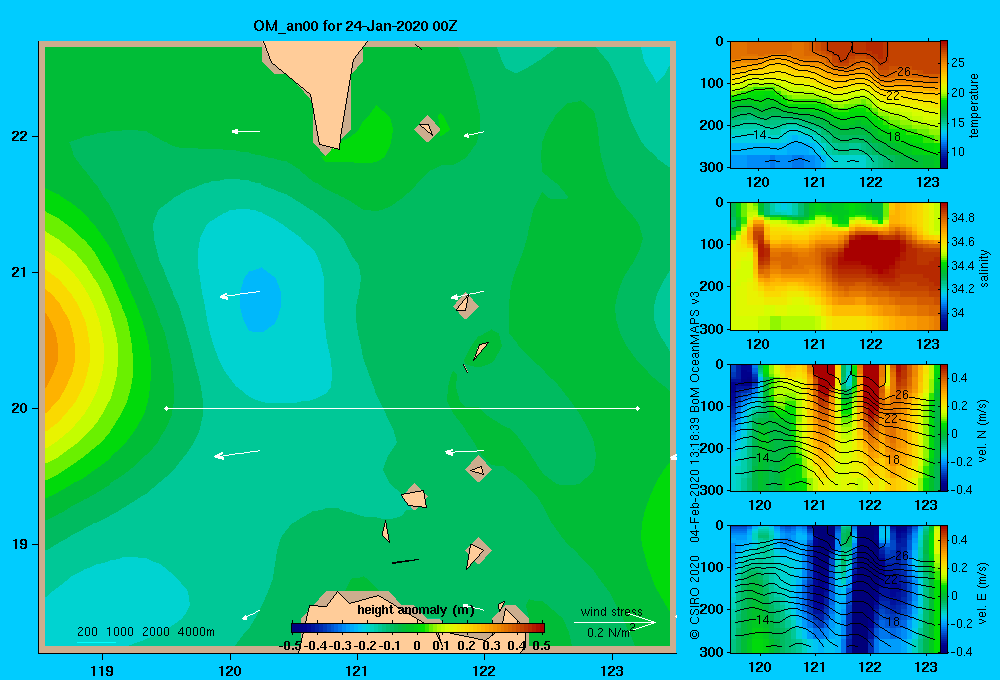This screenshot has width=1000, height=680.
Task: Click latitude tick "21" on the main map
Action: click(19, 272)
